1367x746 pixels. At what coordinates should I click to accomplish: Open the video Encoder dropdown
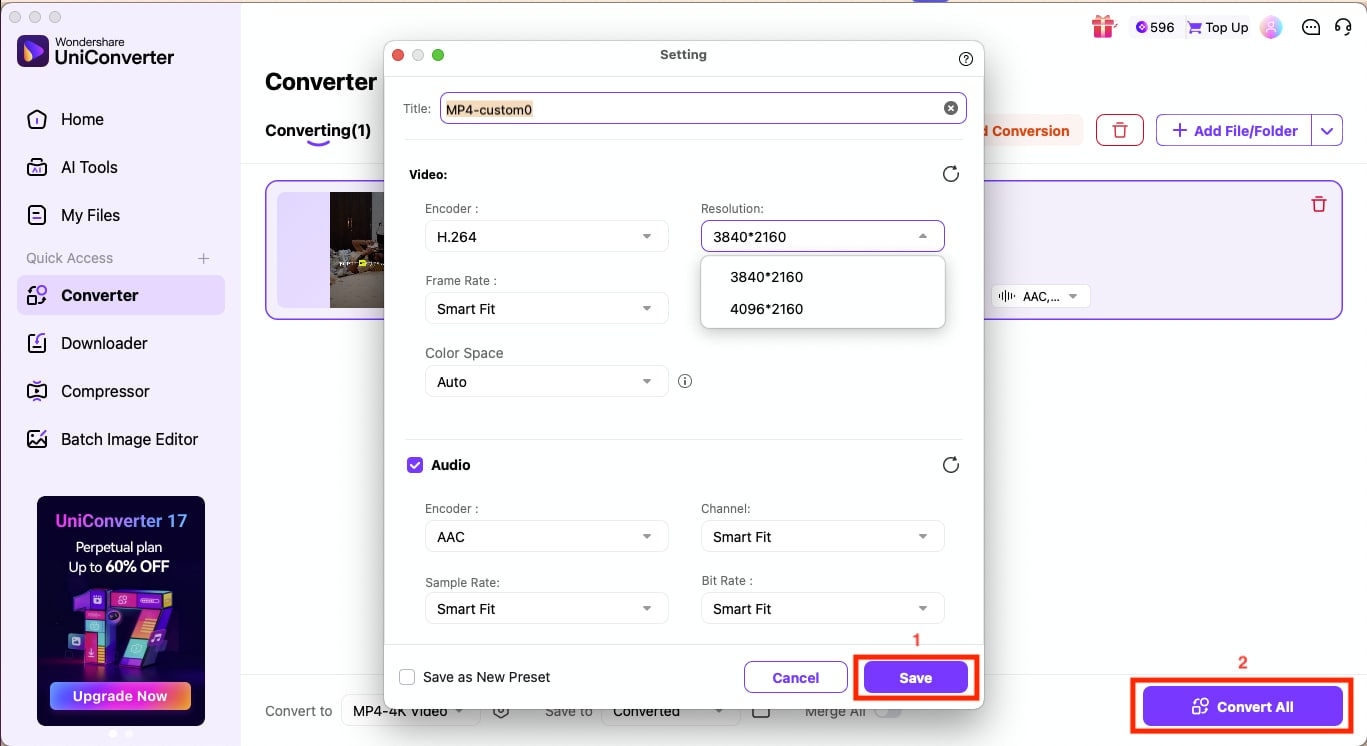click(546, 236)
